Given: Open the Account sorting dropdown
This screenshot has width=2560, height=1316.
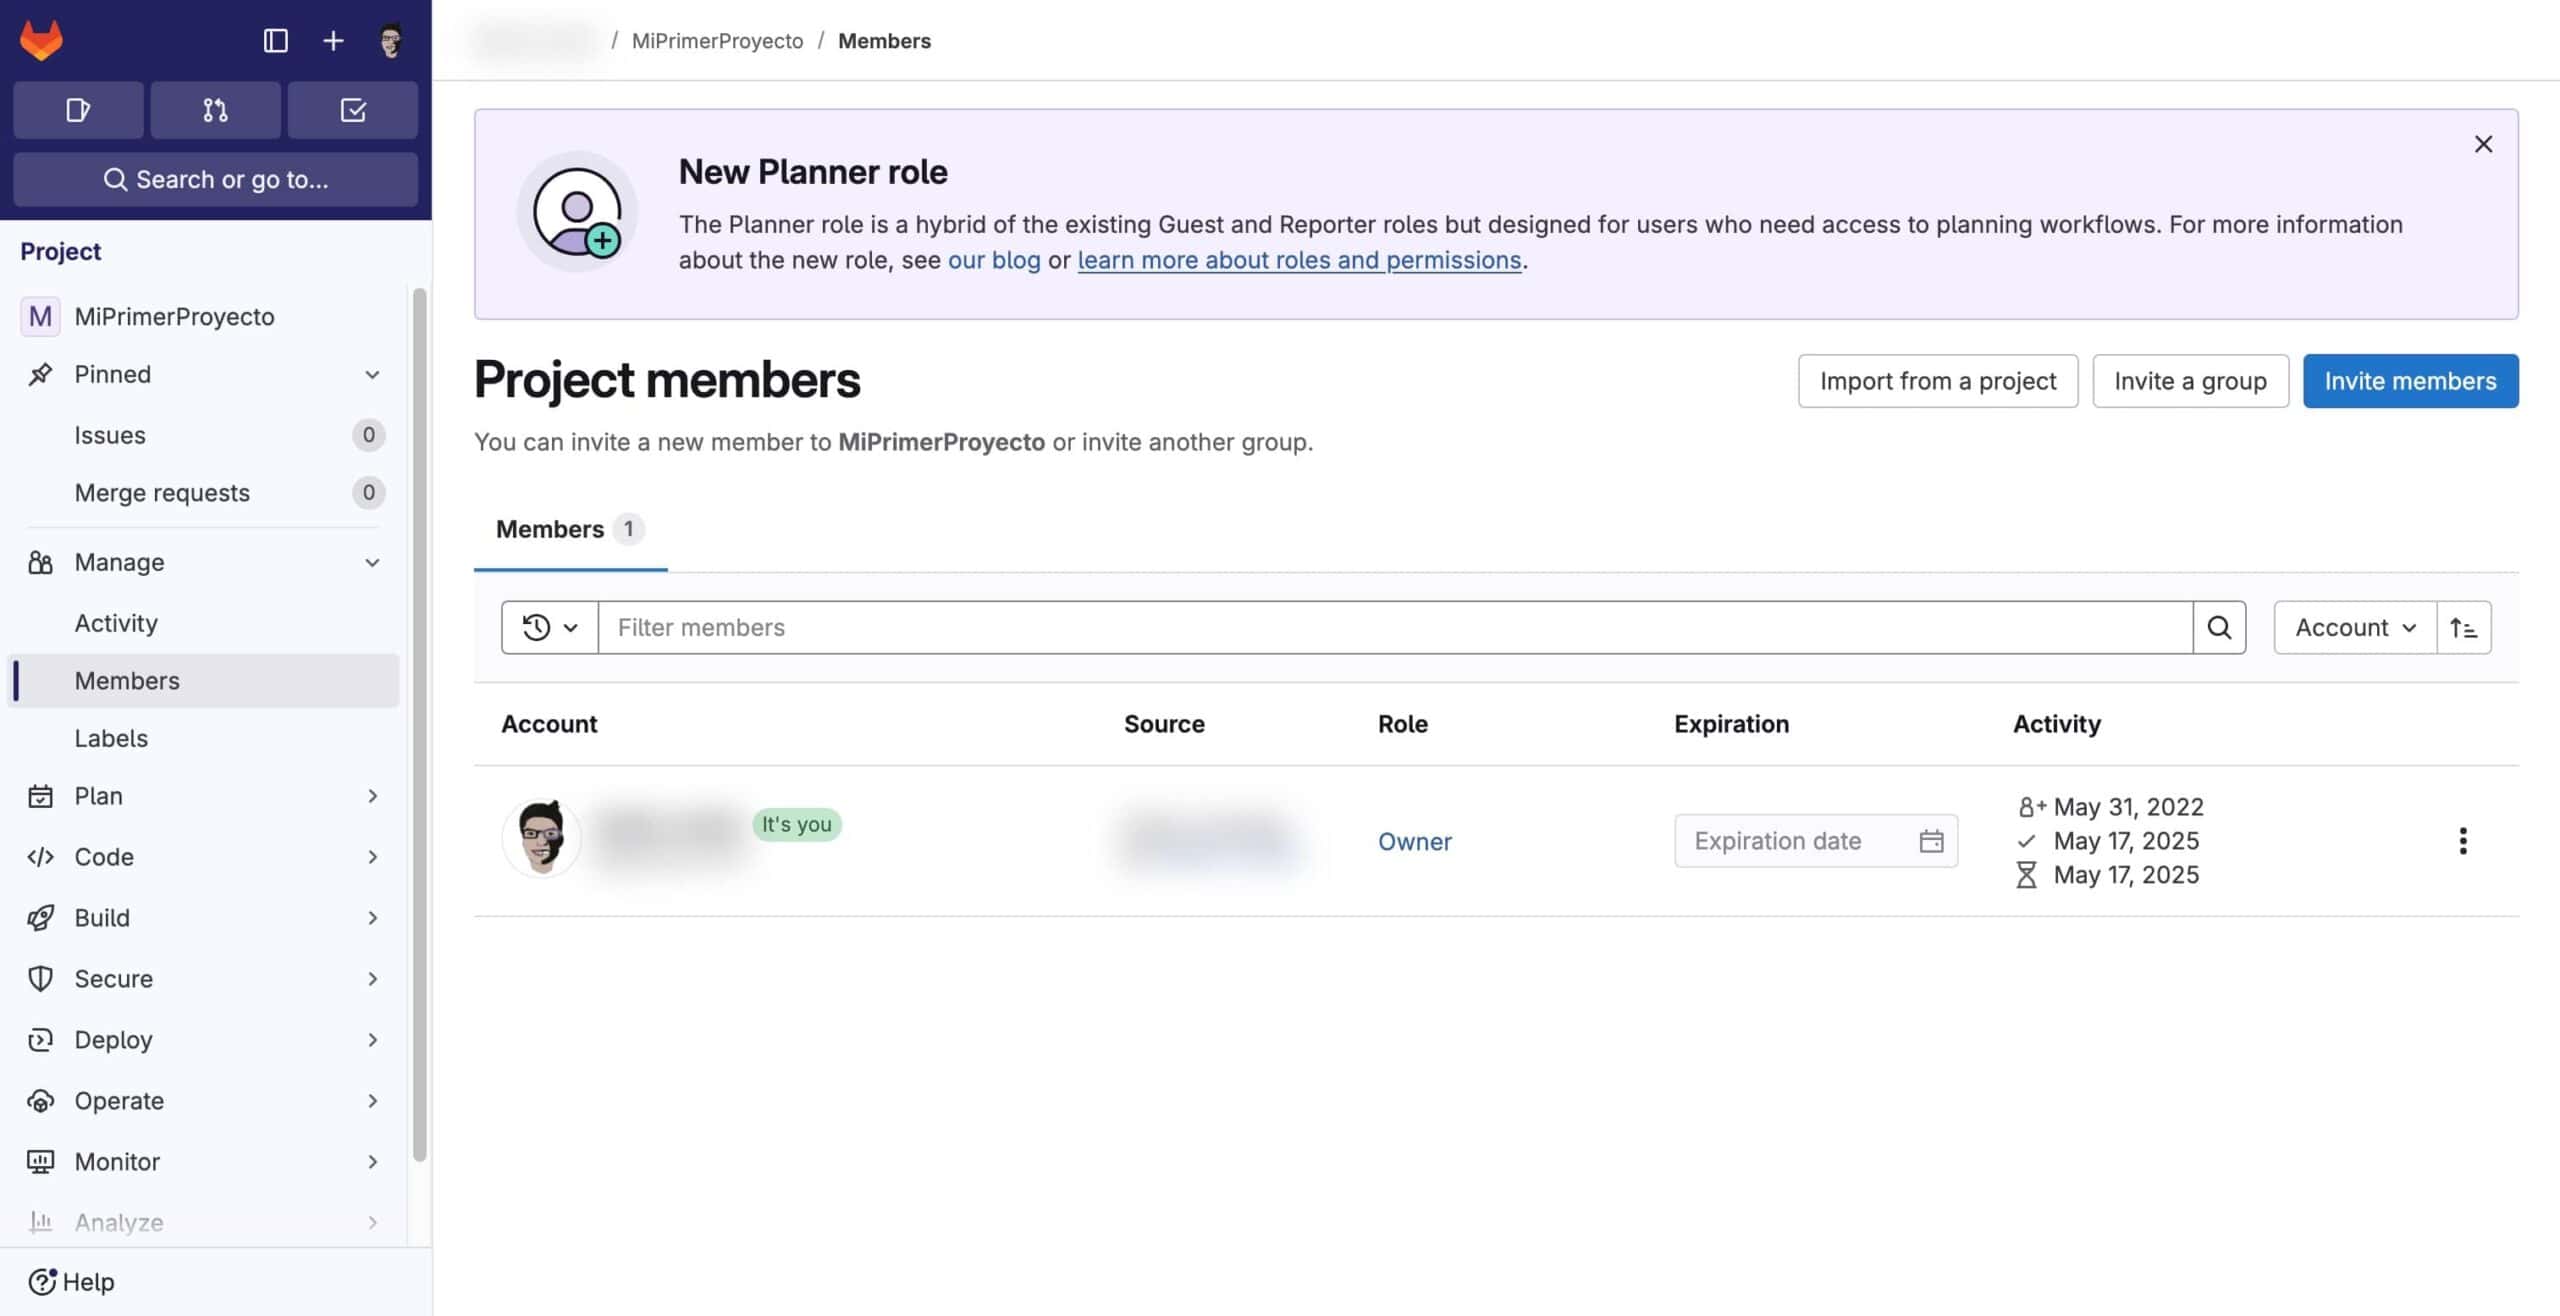Looking at the screenshot, I should tap(2353, 627).
